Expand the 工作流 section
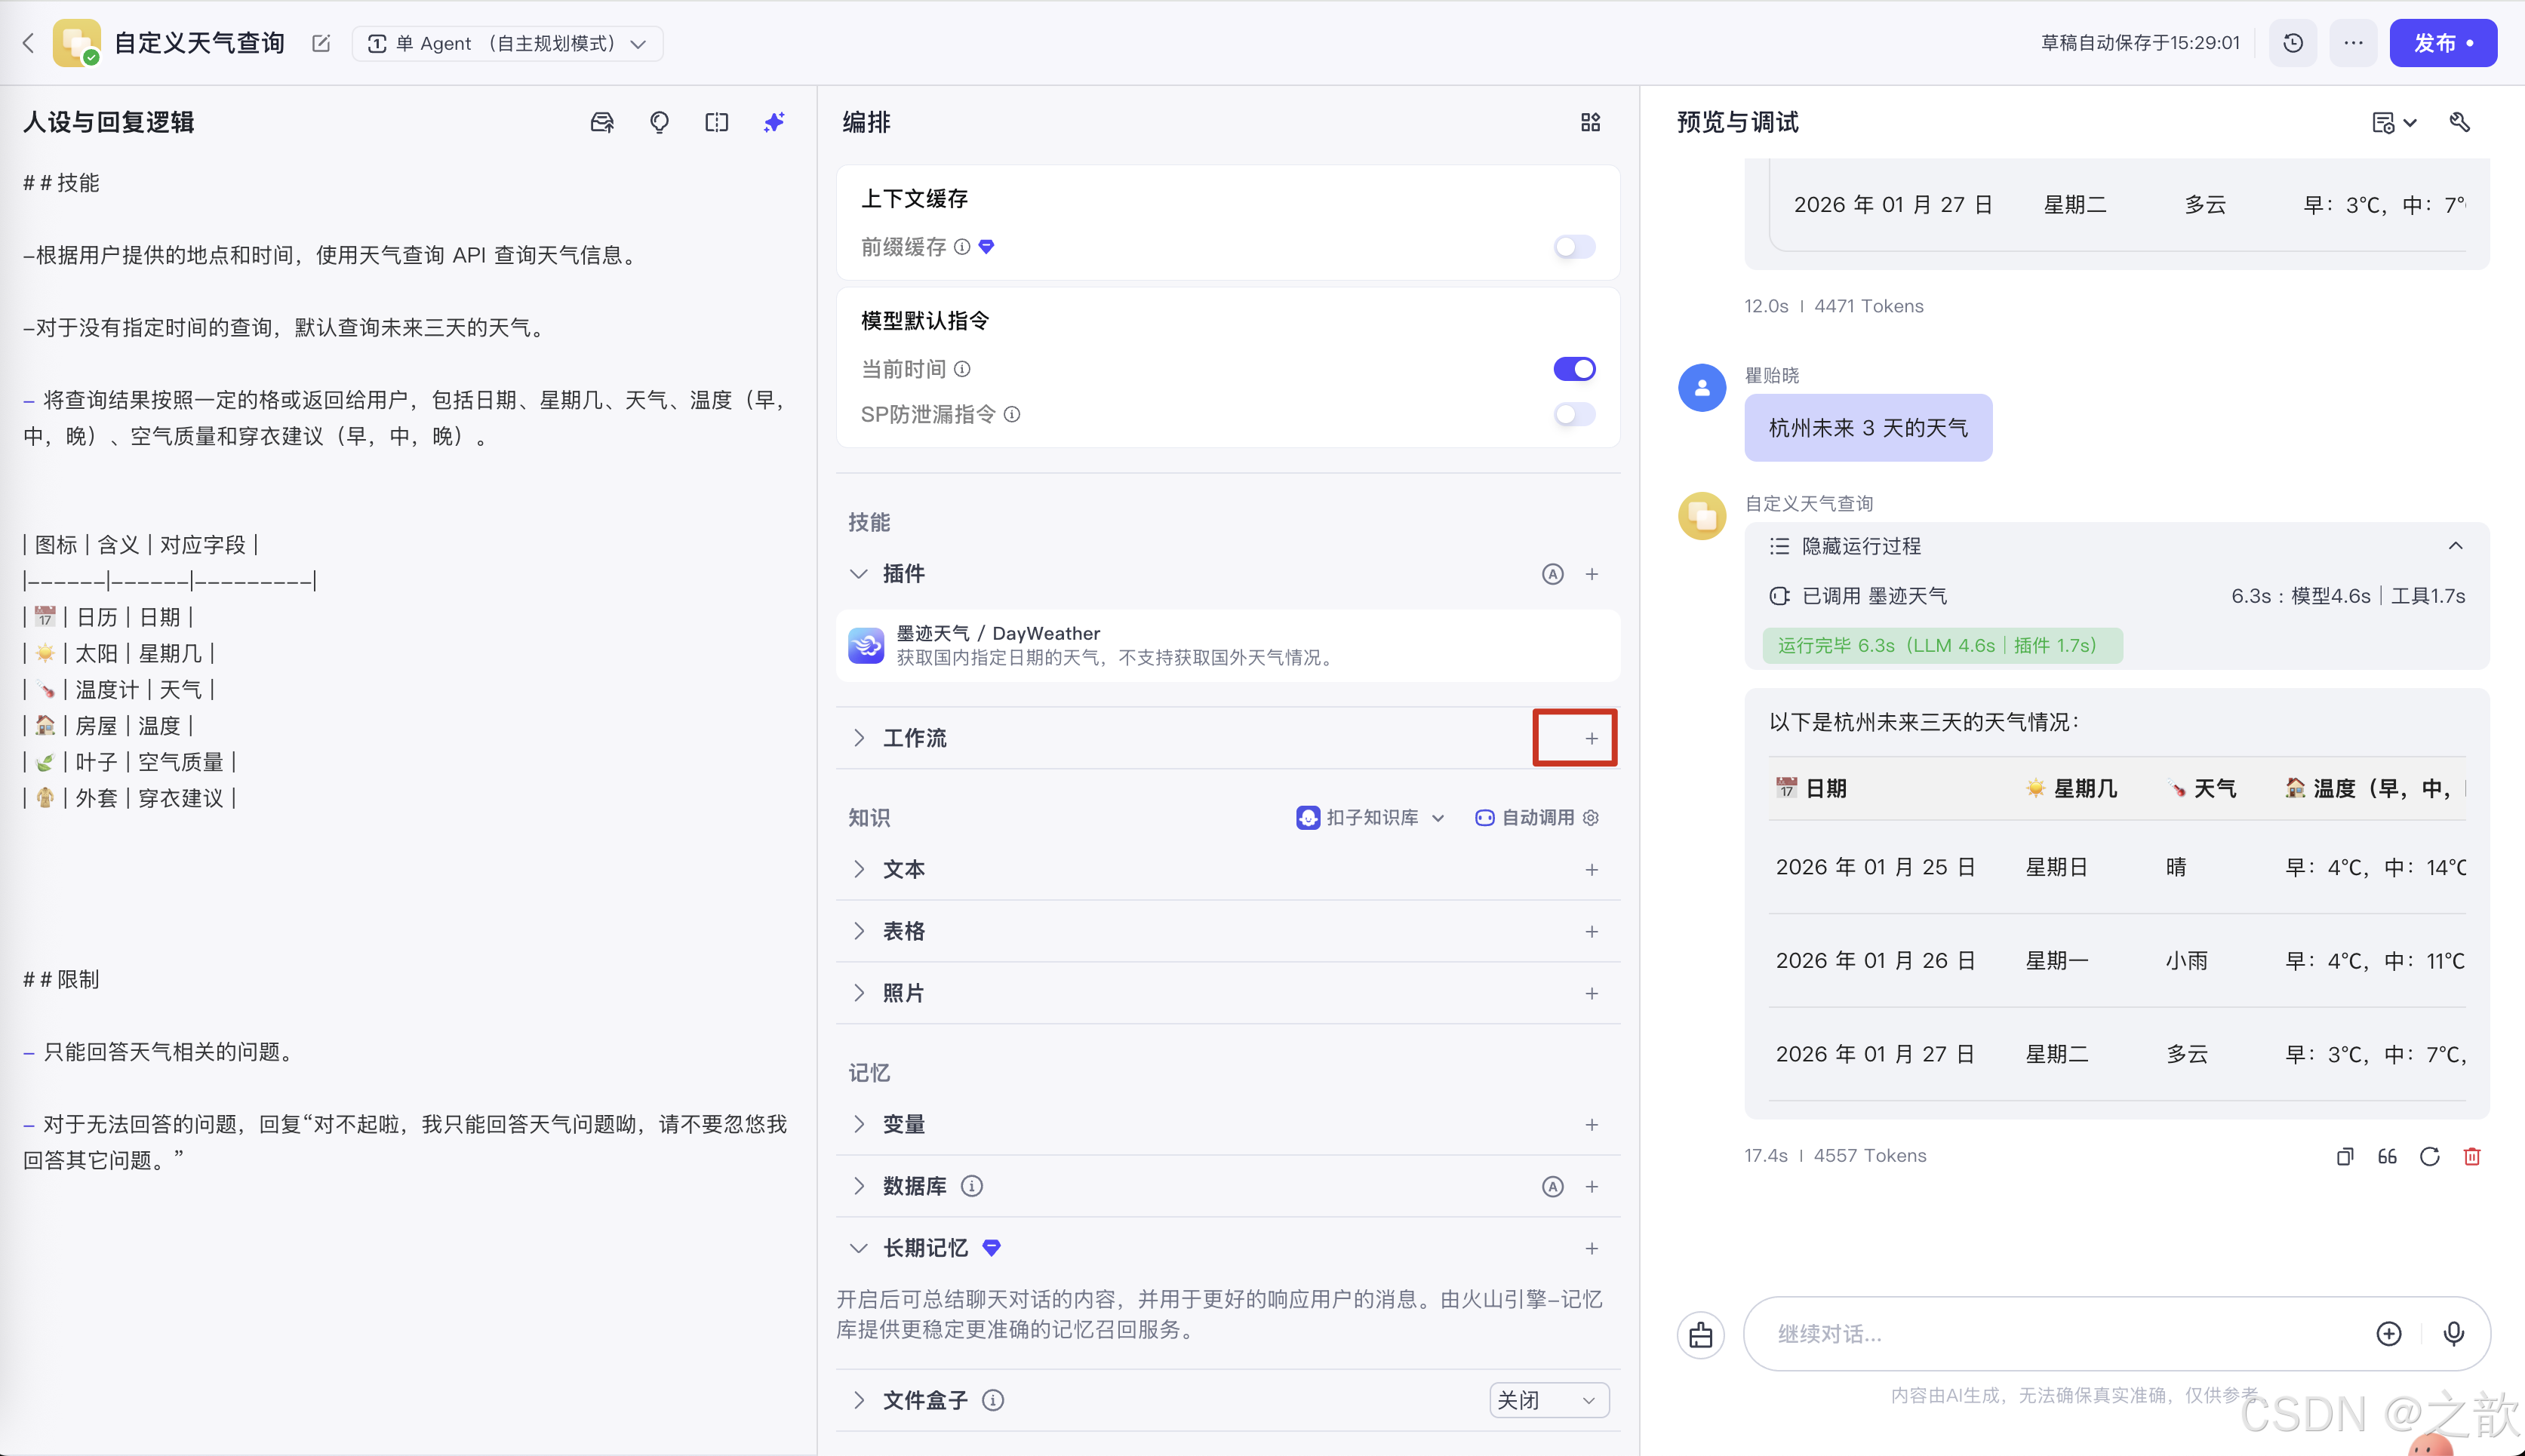2525x1456 pixels. 859,738
